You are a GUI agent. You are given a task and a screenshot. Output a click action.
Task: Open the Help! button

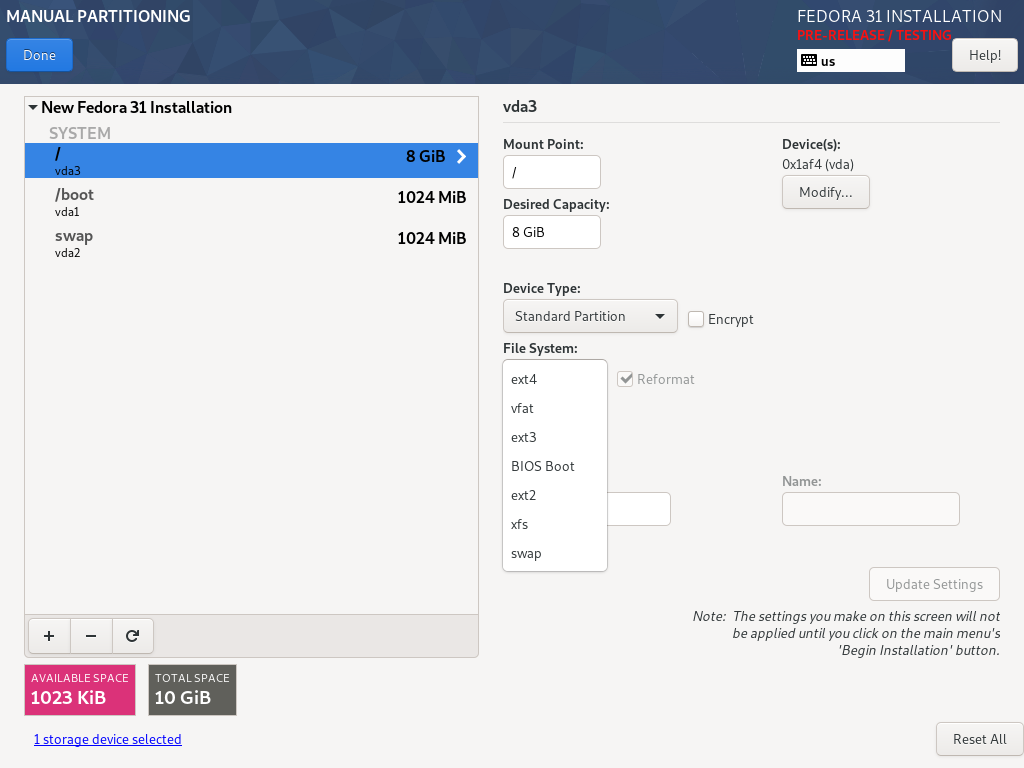[985, 56]
